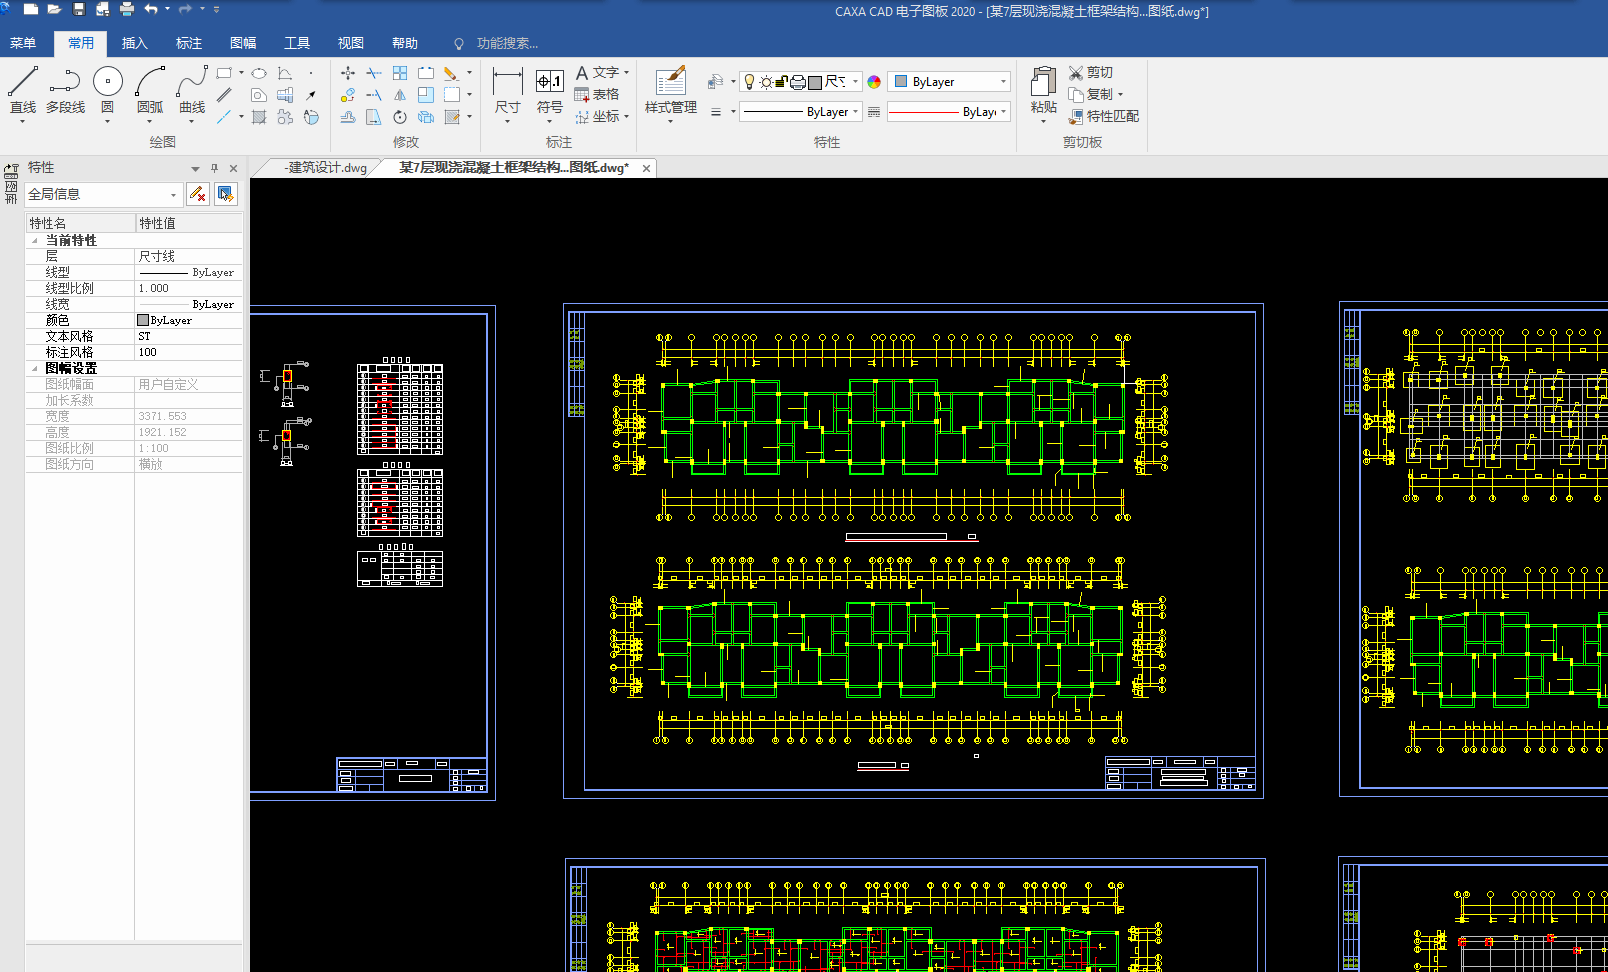Collapse the 当前特性 section

pyautogui.click(x=35, y=240)
